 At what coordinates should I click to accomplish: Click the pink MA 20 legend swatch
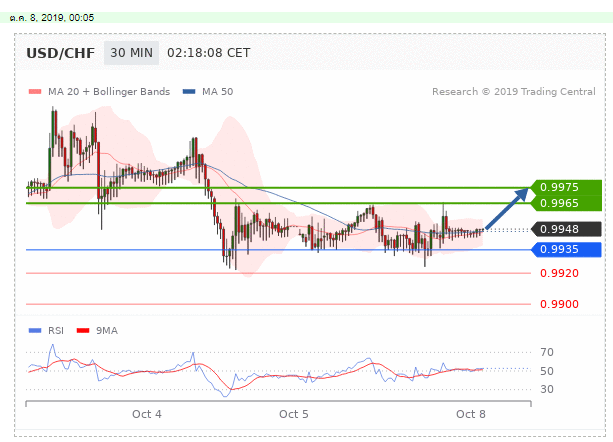[x=35, y=92]
